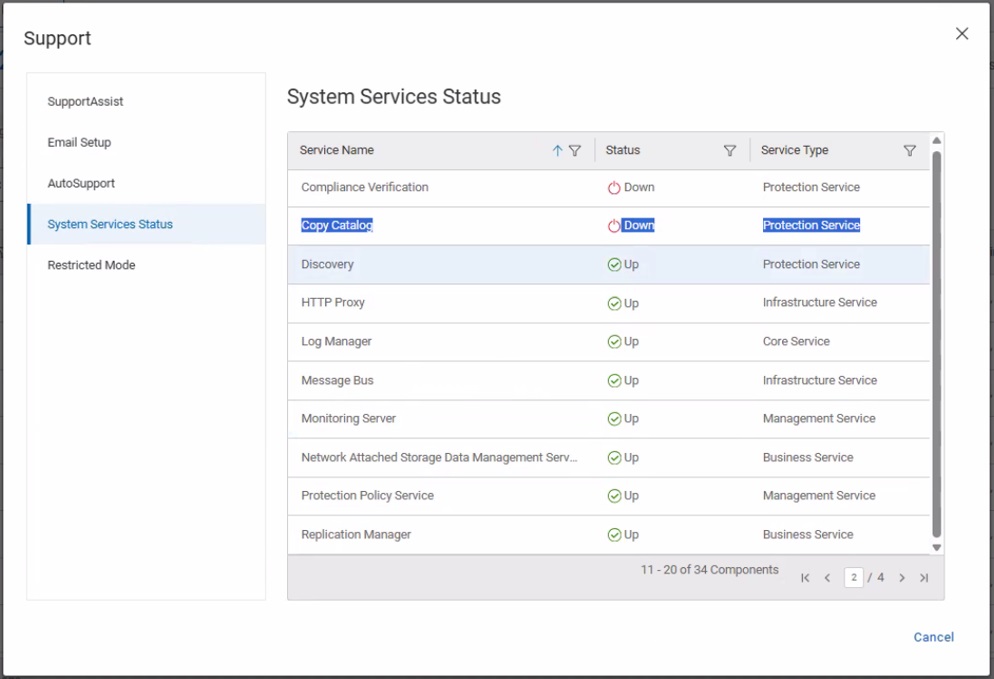
Task: Click the Down status icon beside Compliance Verification
Action: tap(615, 187)
